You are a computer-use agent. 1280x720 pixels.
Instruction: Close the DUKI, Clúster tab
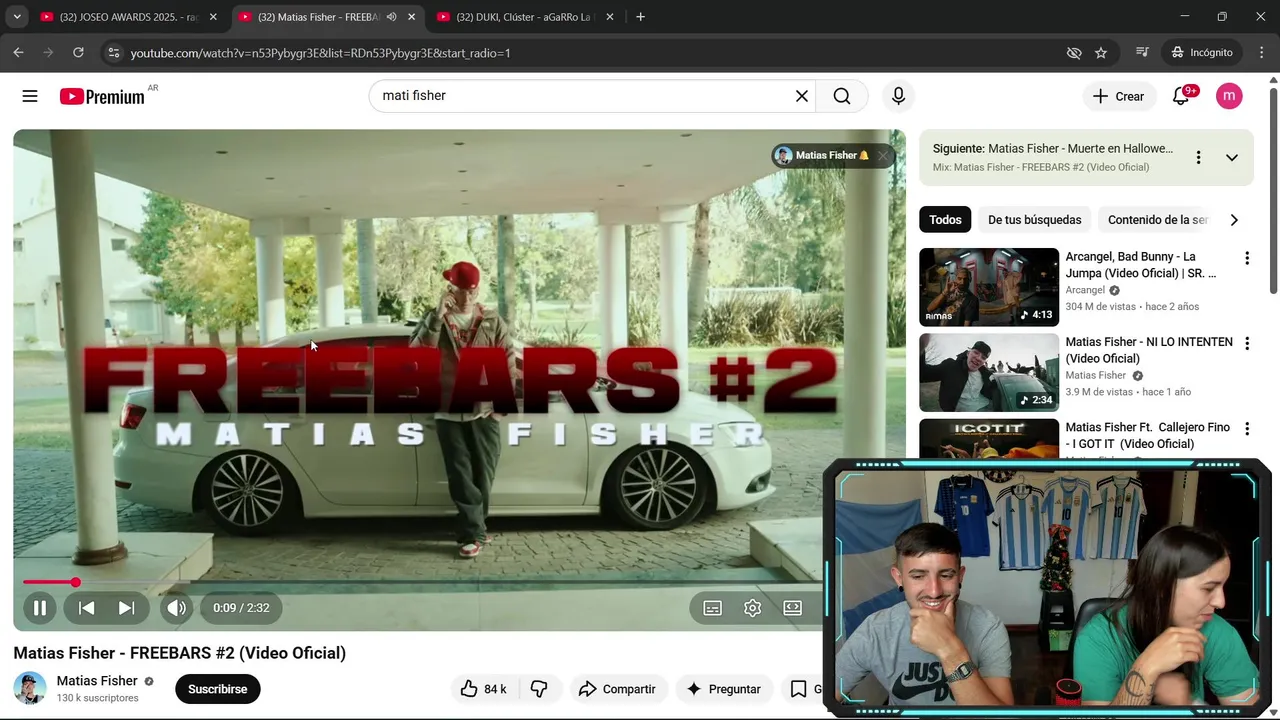pos(610,17)
